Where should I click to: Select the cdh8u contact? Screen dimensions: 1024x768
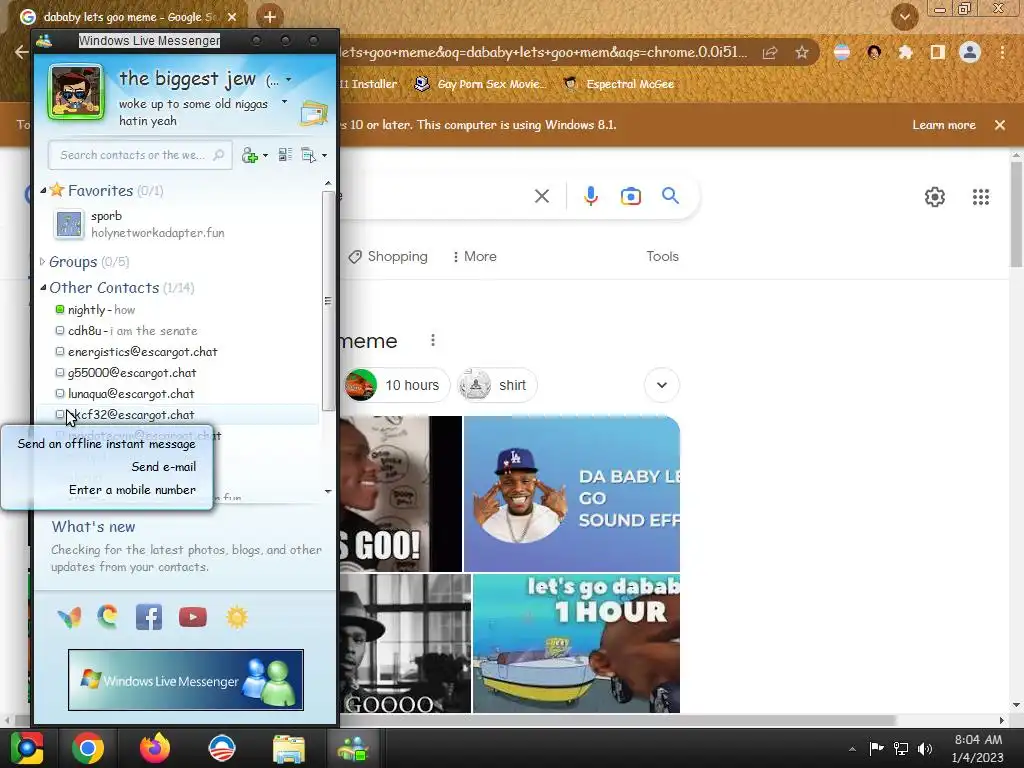[178, 330]
